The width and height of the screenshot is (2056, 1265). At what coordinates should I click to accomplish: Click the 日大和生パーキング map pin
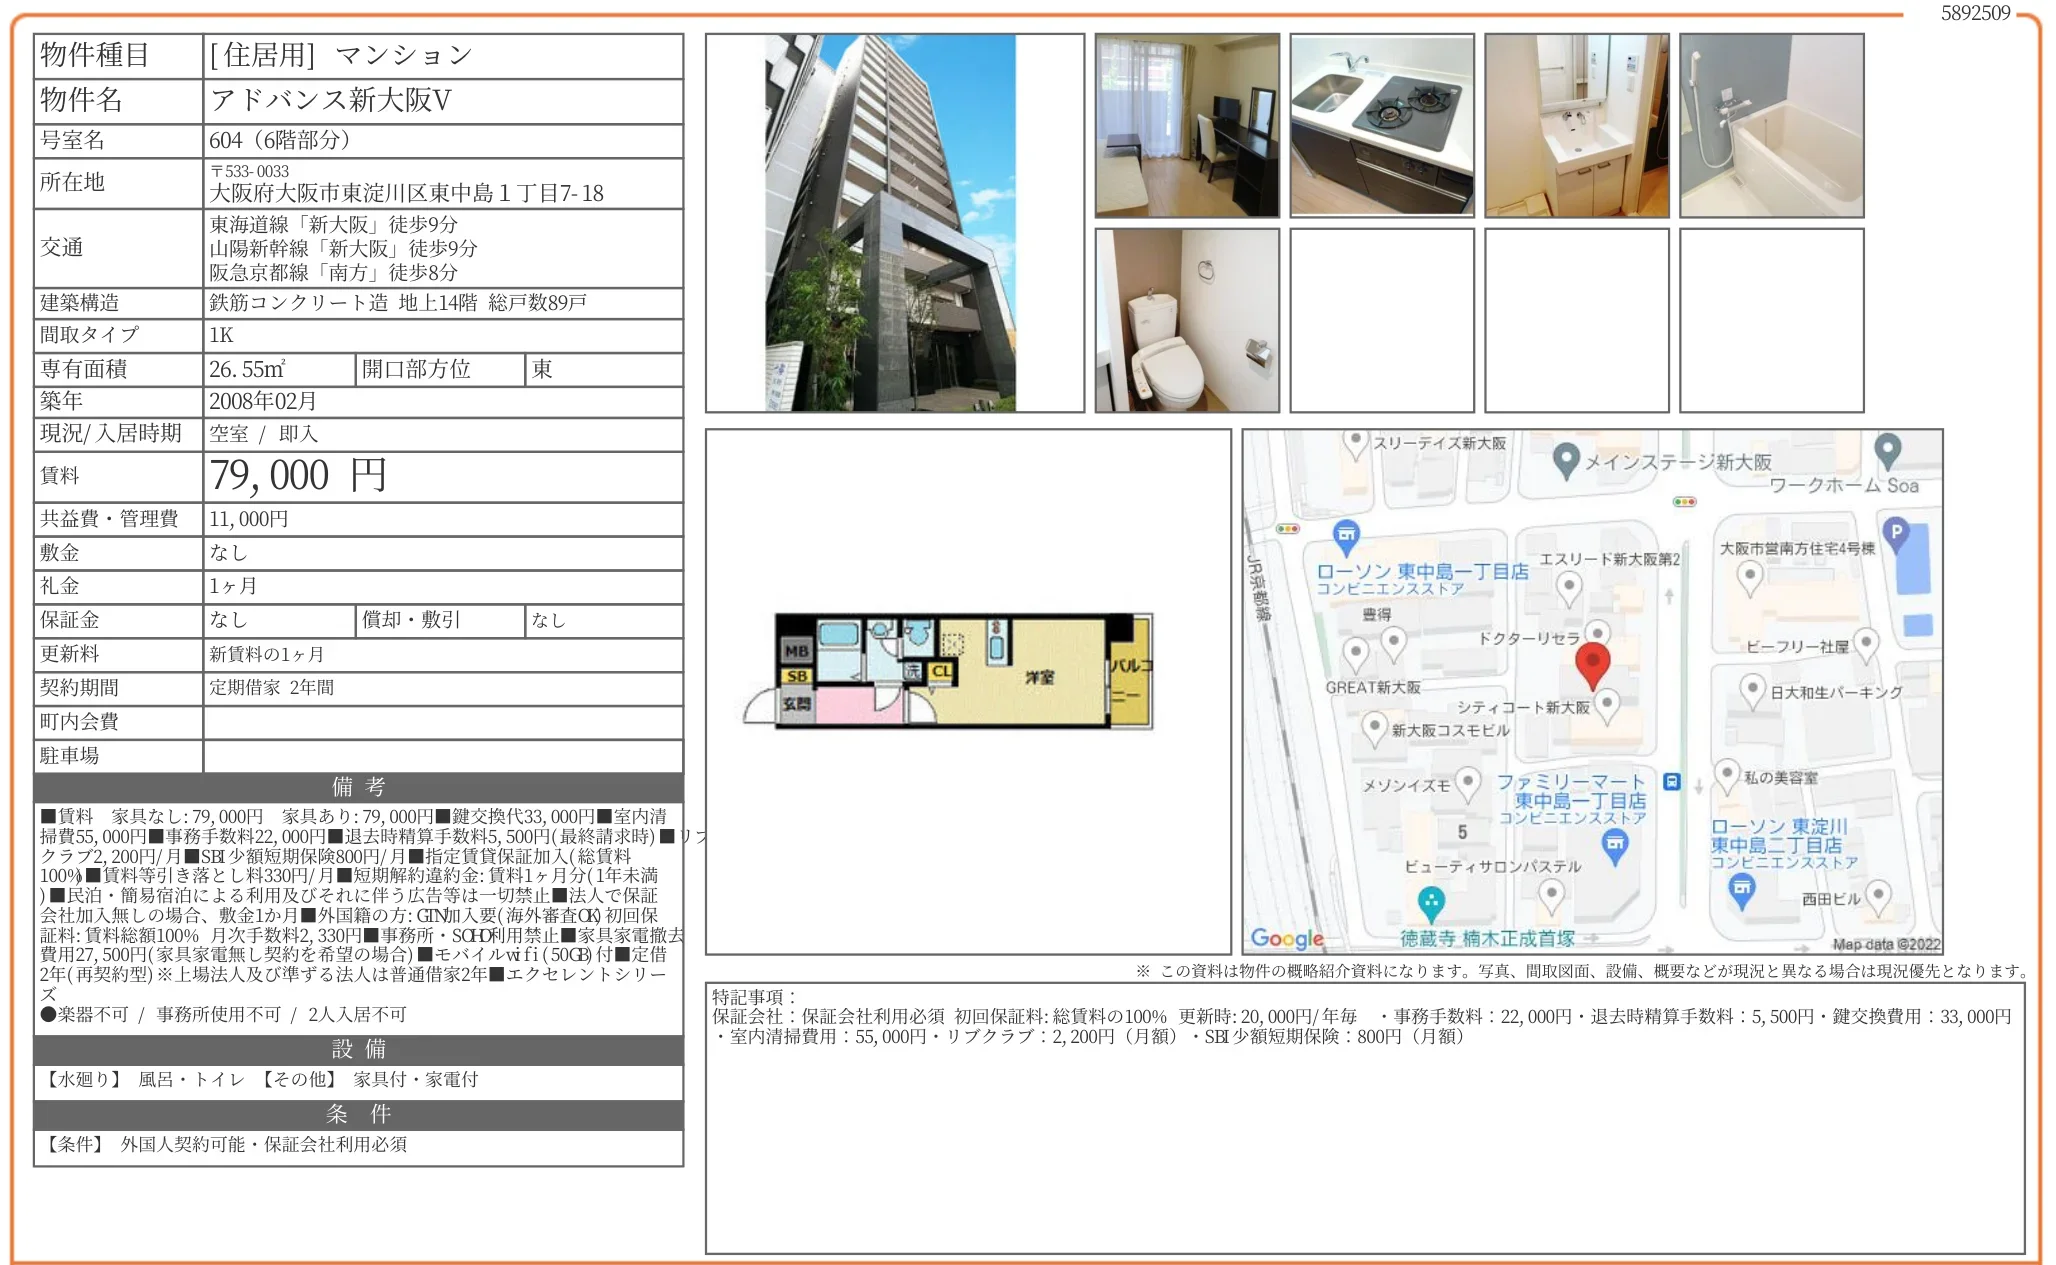coord(1752,688)
